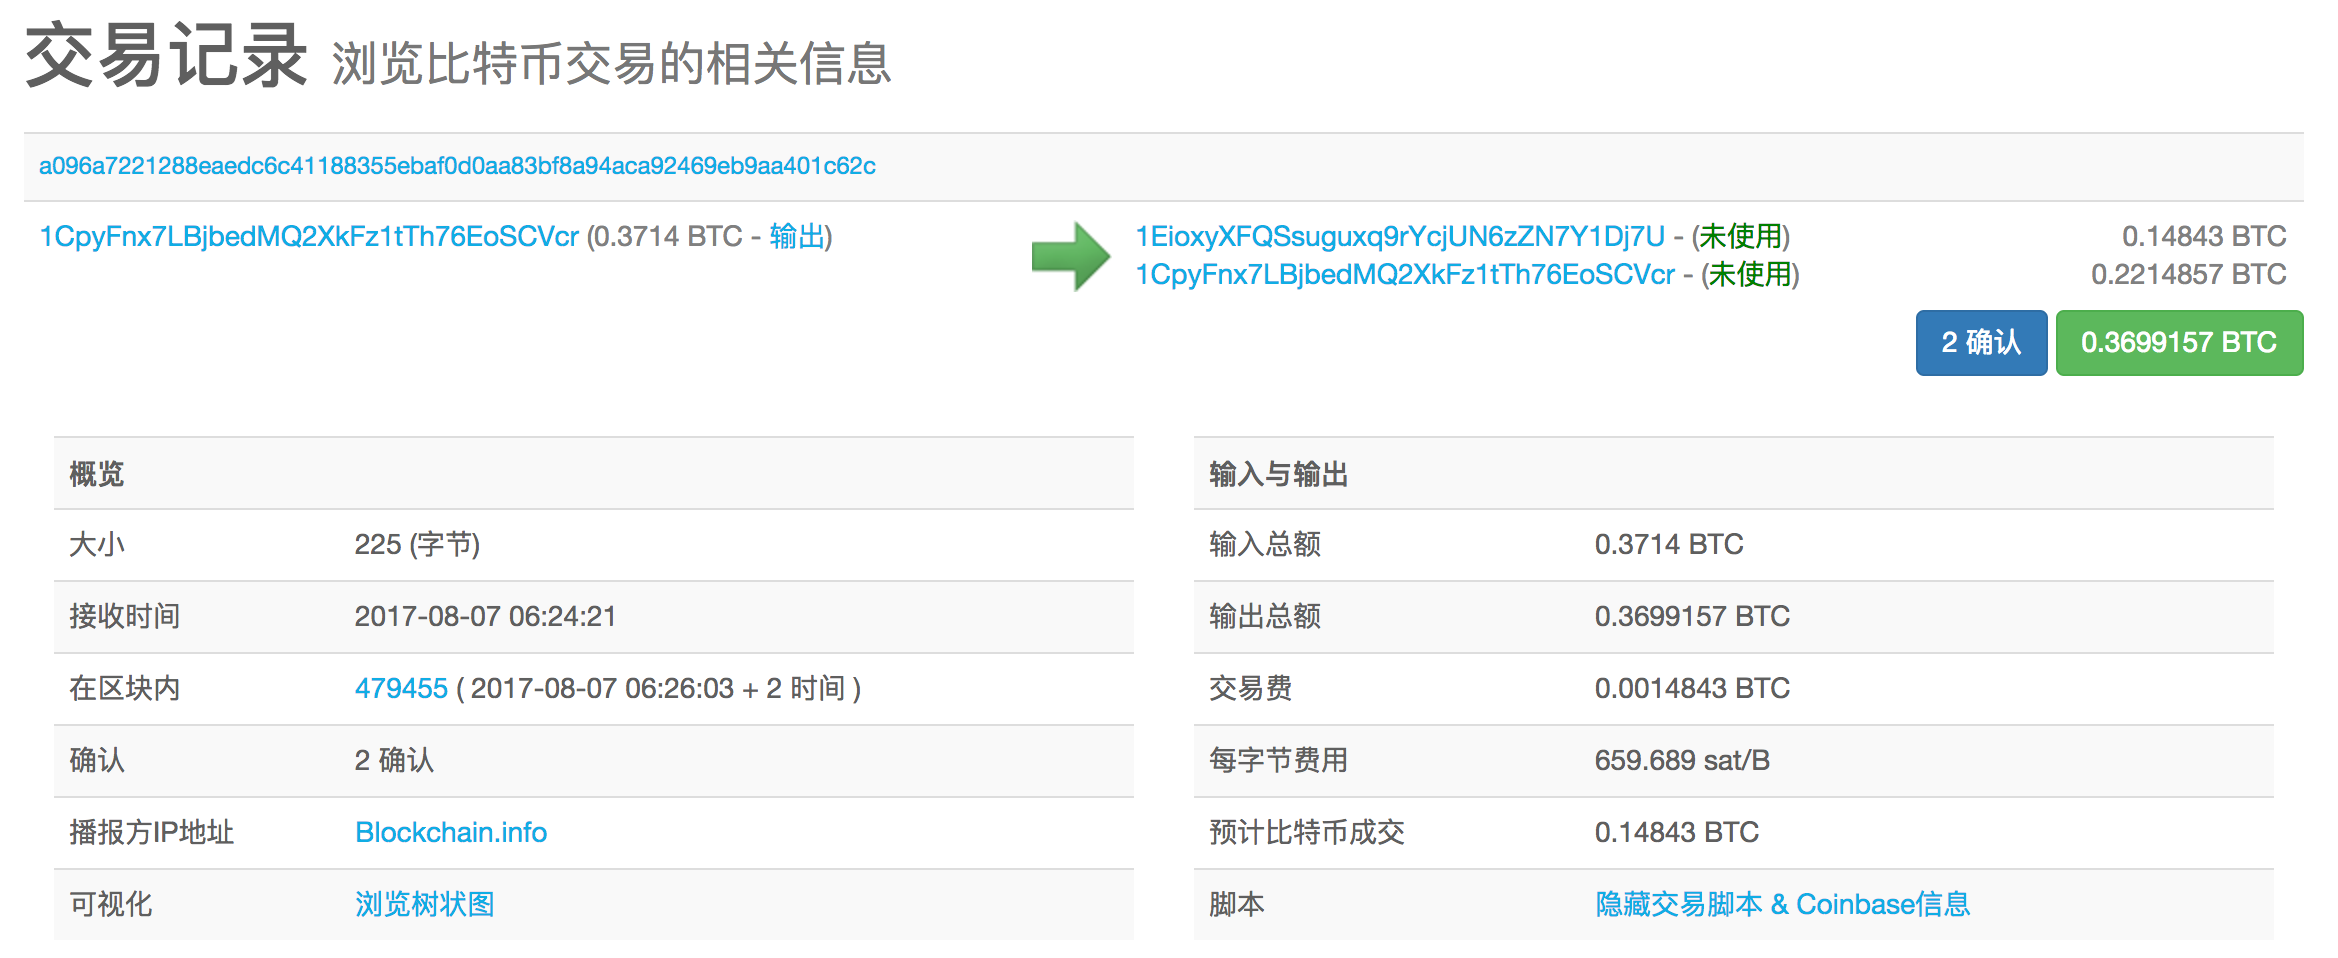Click the 输入总额 row label
Image resolution: width=2338 pixels, height=958 pixels.
[x=1265, y=545]
